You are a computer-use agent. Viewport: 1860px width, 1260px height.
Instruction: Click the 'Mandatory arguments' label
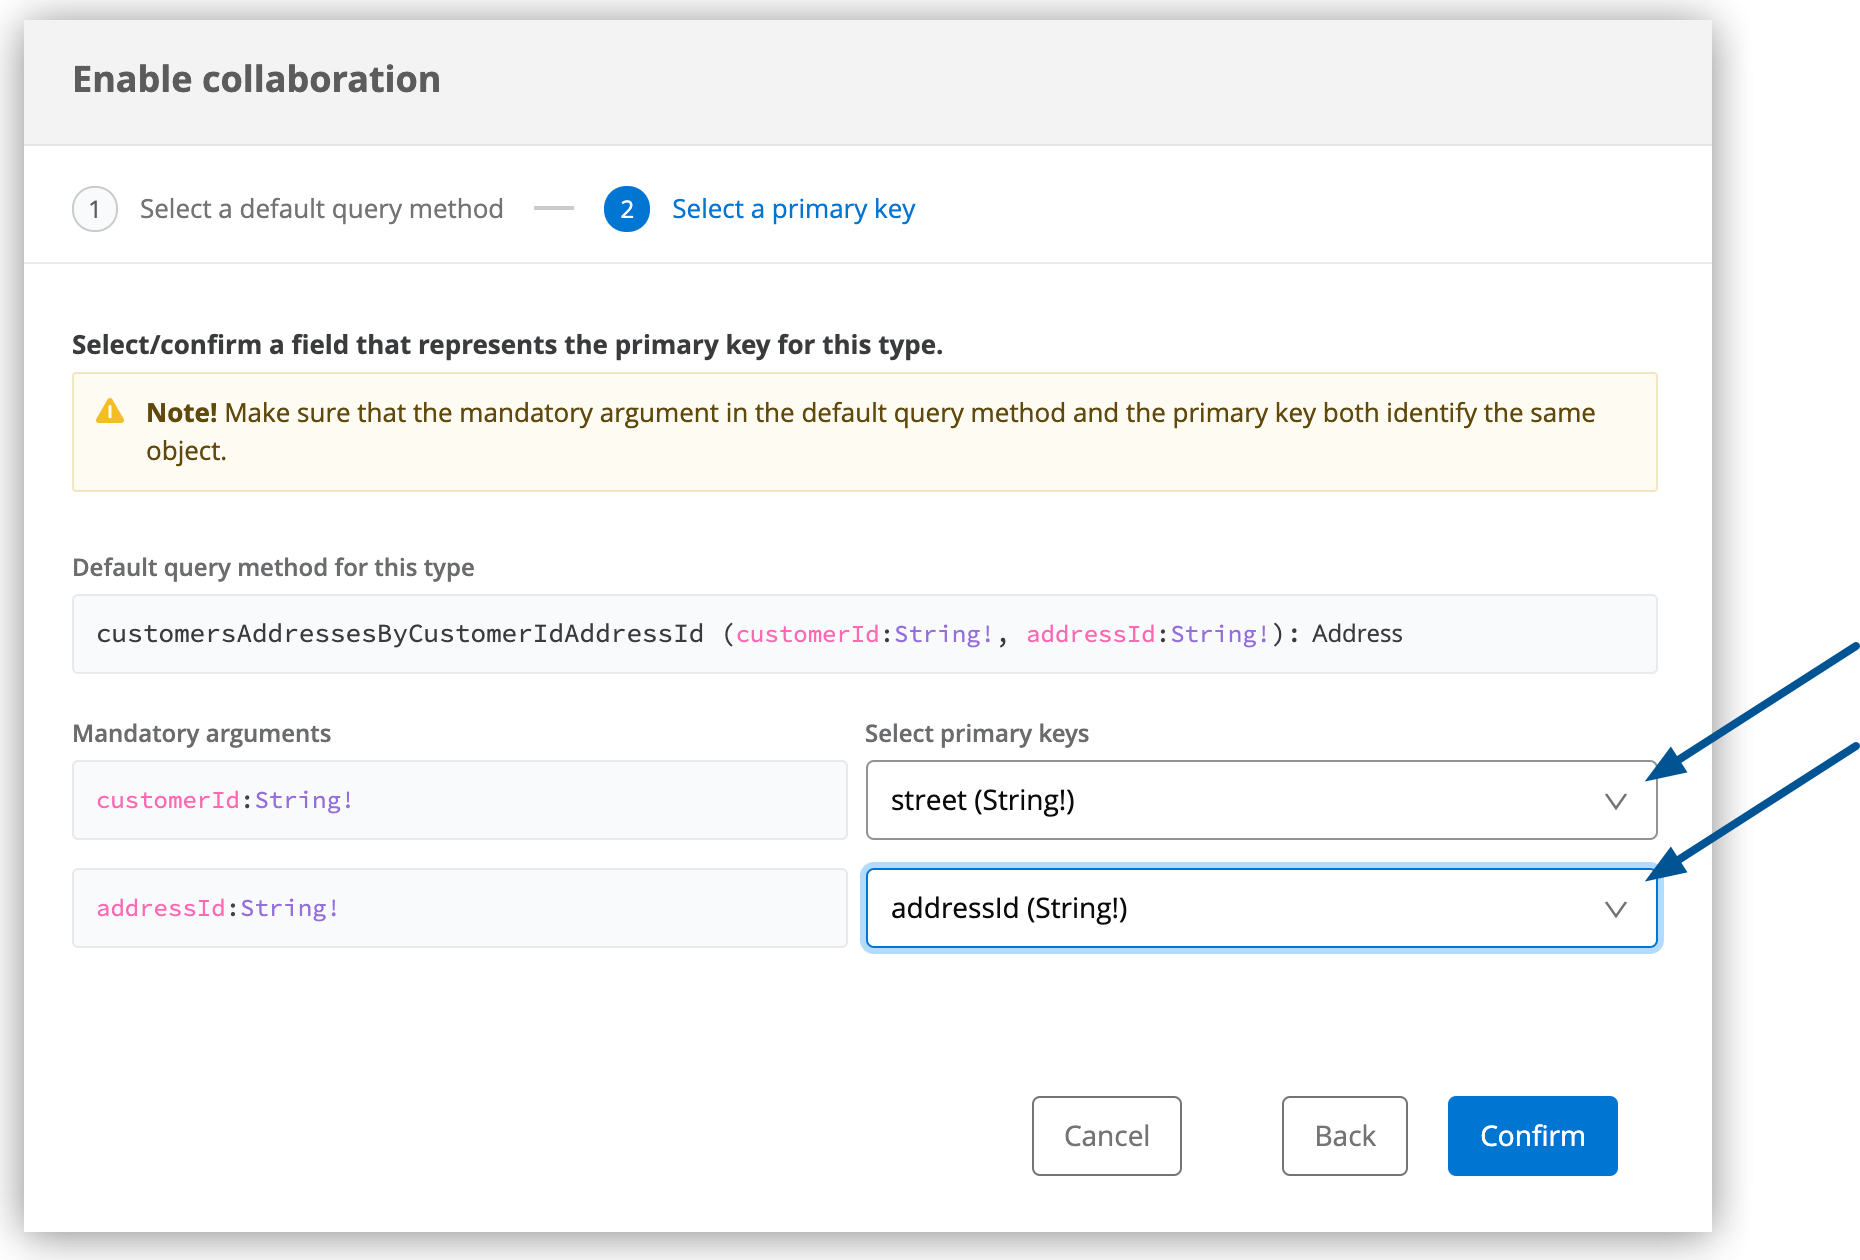pos(201,733)
